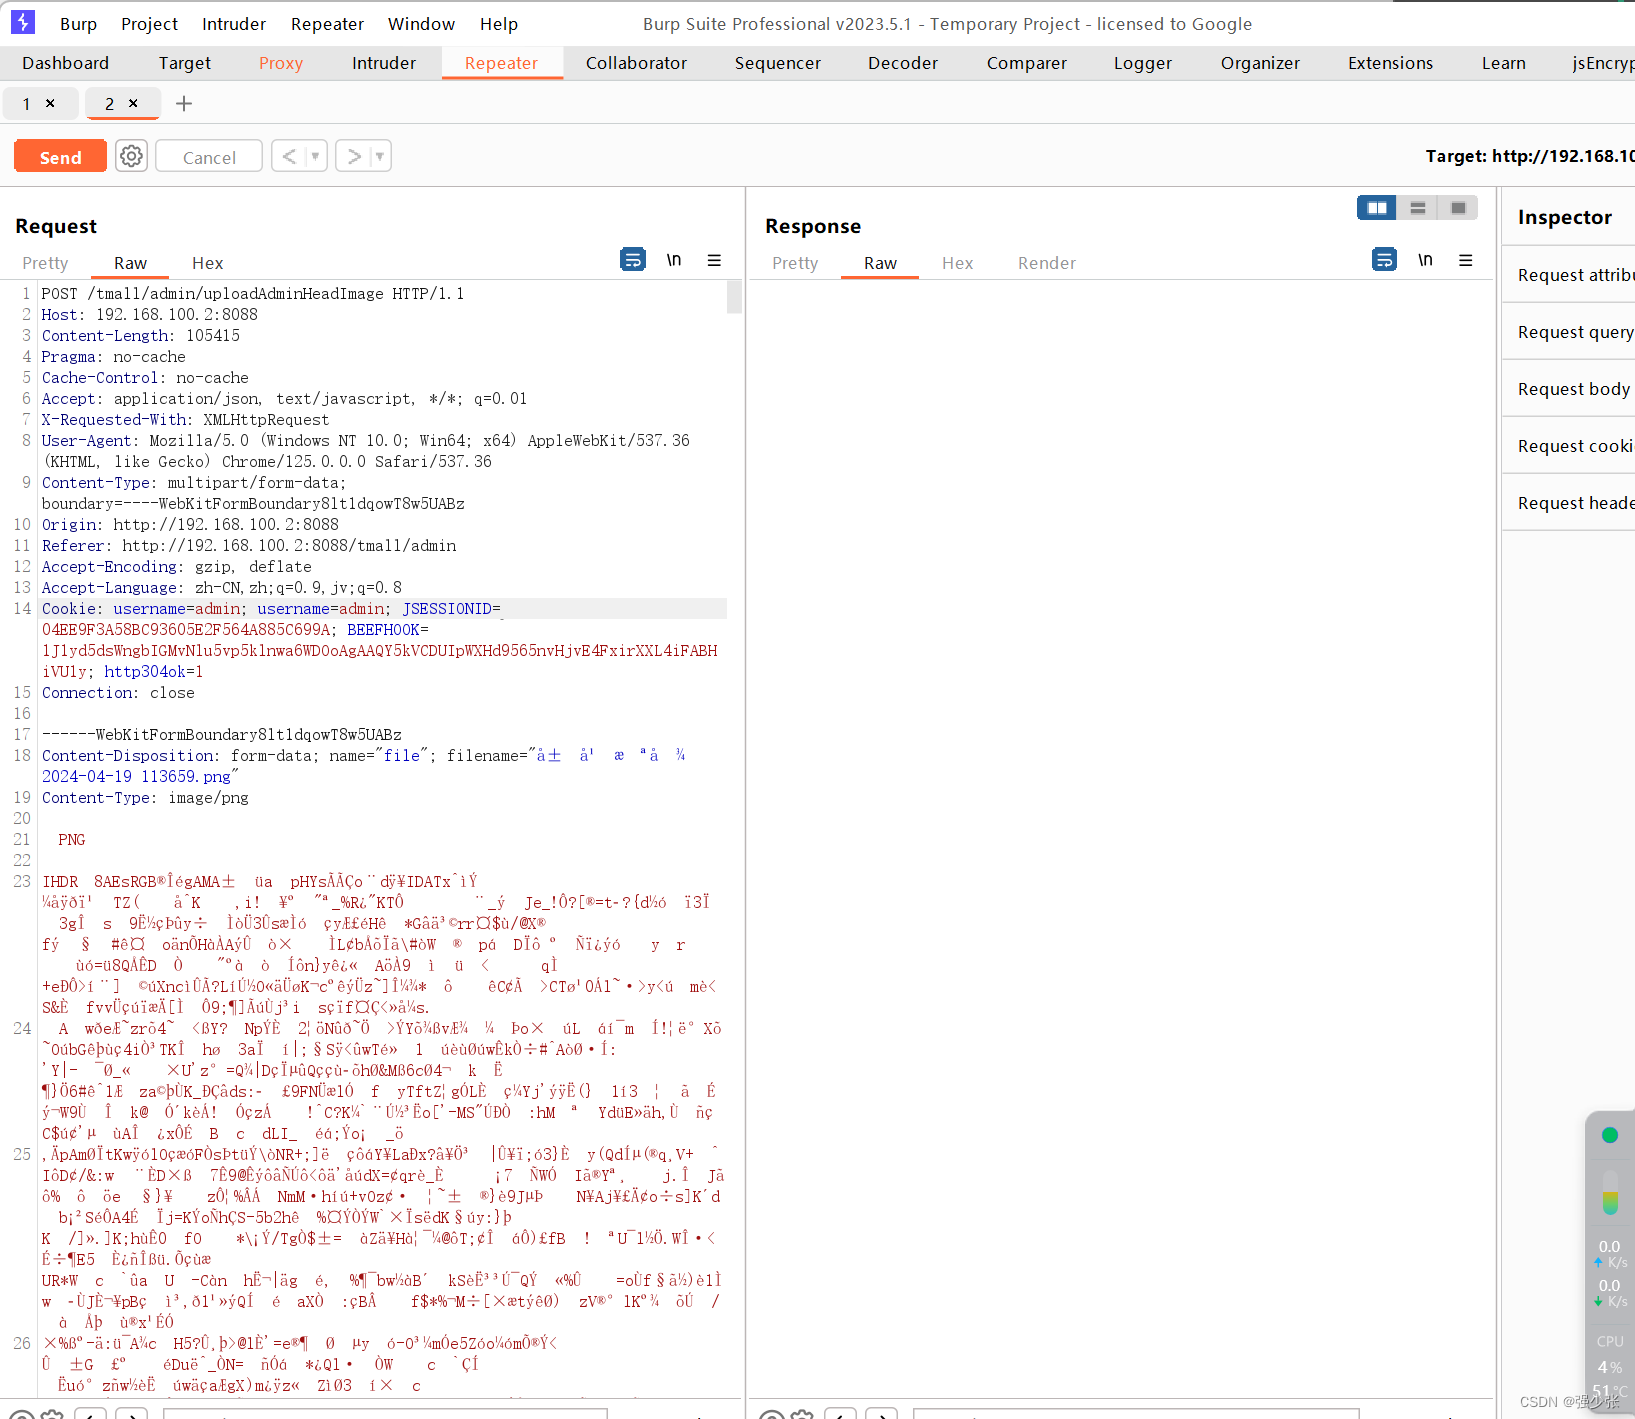Viewport: 1635px width, 1419px height.
Task: Click the orange Send button
Action: (x=60, y=157)
